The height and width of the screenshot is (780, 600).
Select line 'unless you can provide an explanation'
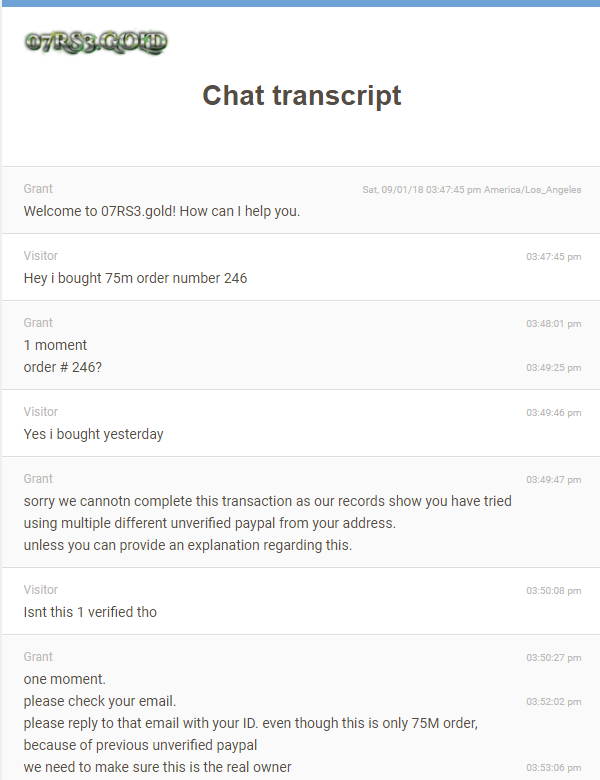click(188, 545)
